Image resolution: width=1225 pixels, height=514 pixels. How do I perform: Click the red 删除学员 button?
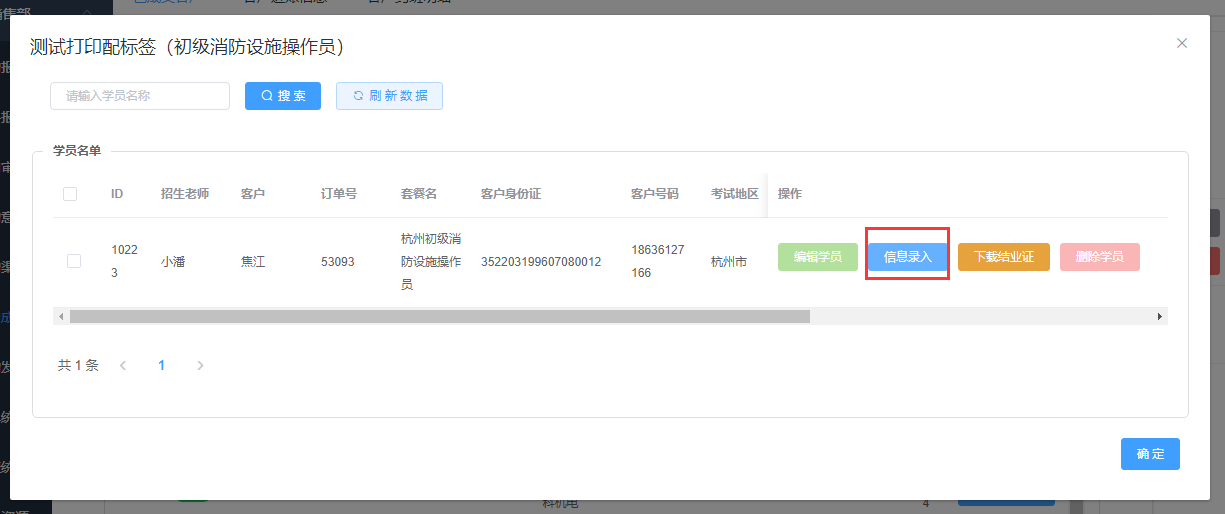click(1099, 257)
